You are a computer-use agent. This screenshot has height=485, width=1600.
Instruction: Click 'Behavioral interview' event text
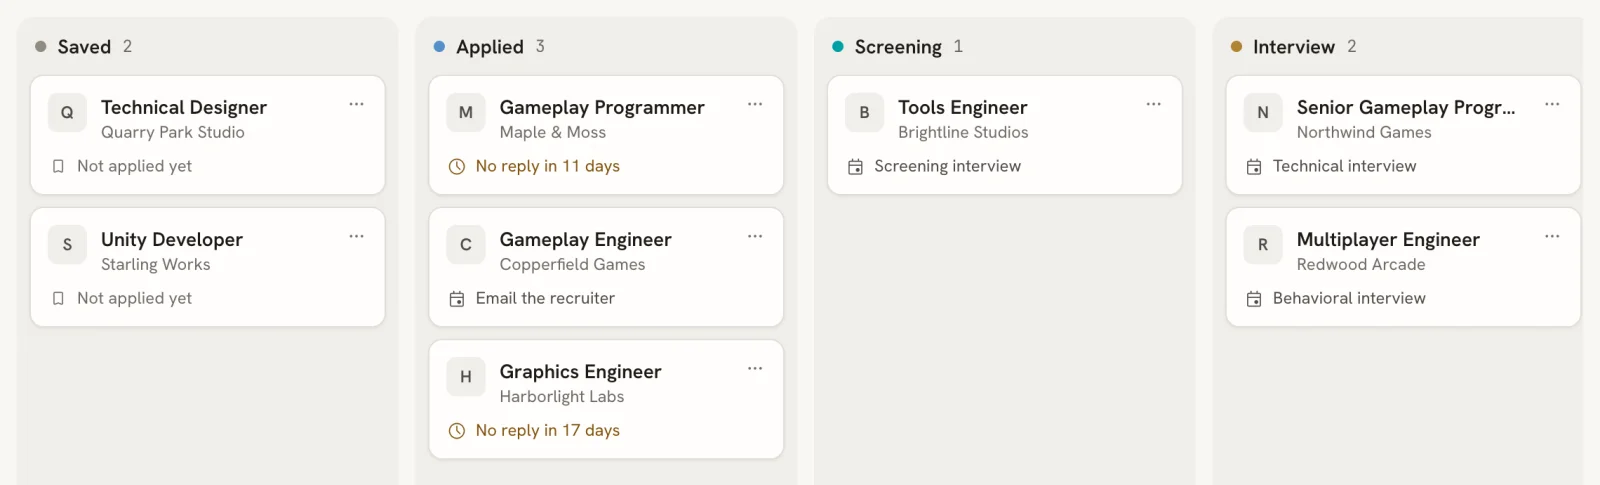pos(1349,298)
